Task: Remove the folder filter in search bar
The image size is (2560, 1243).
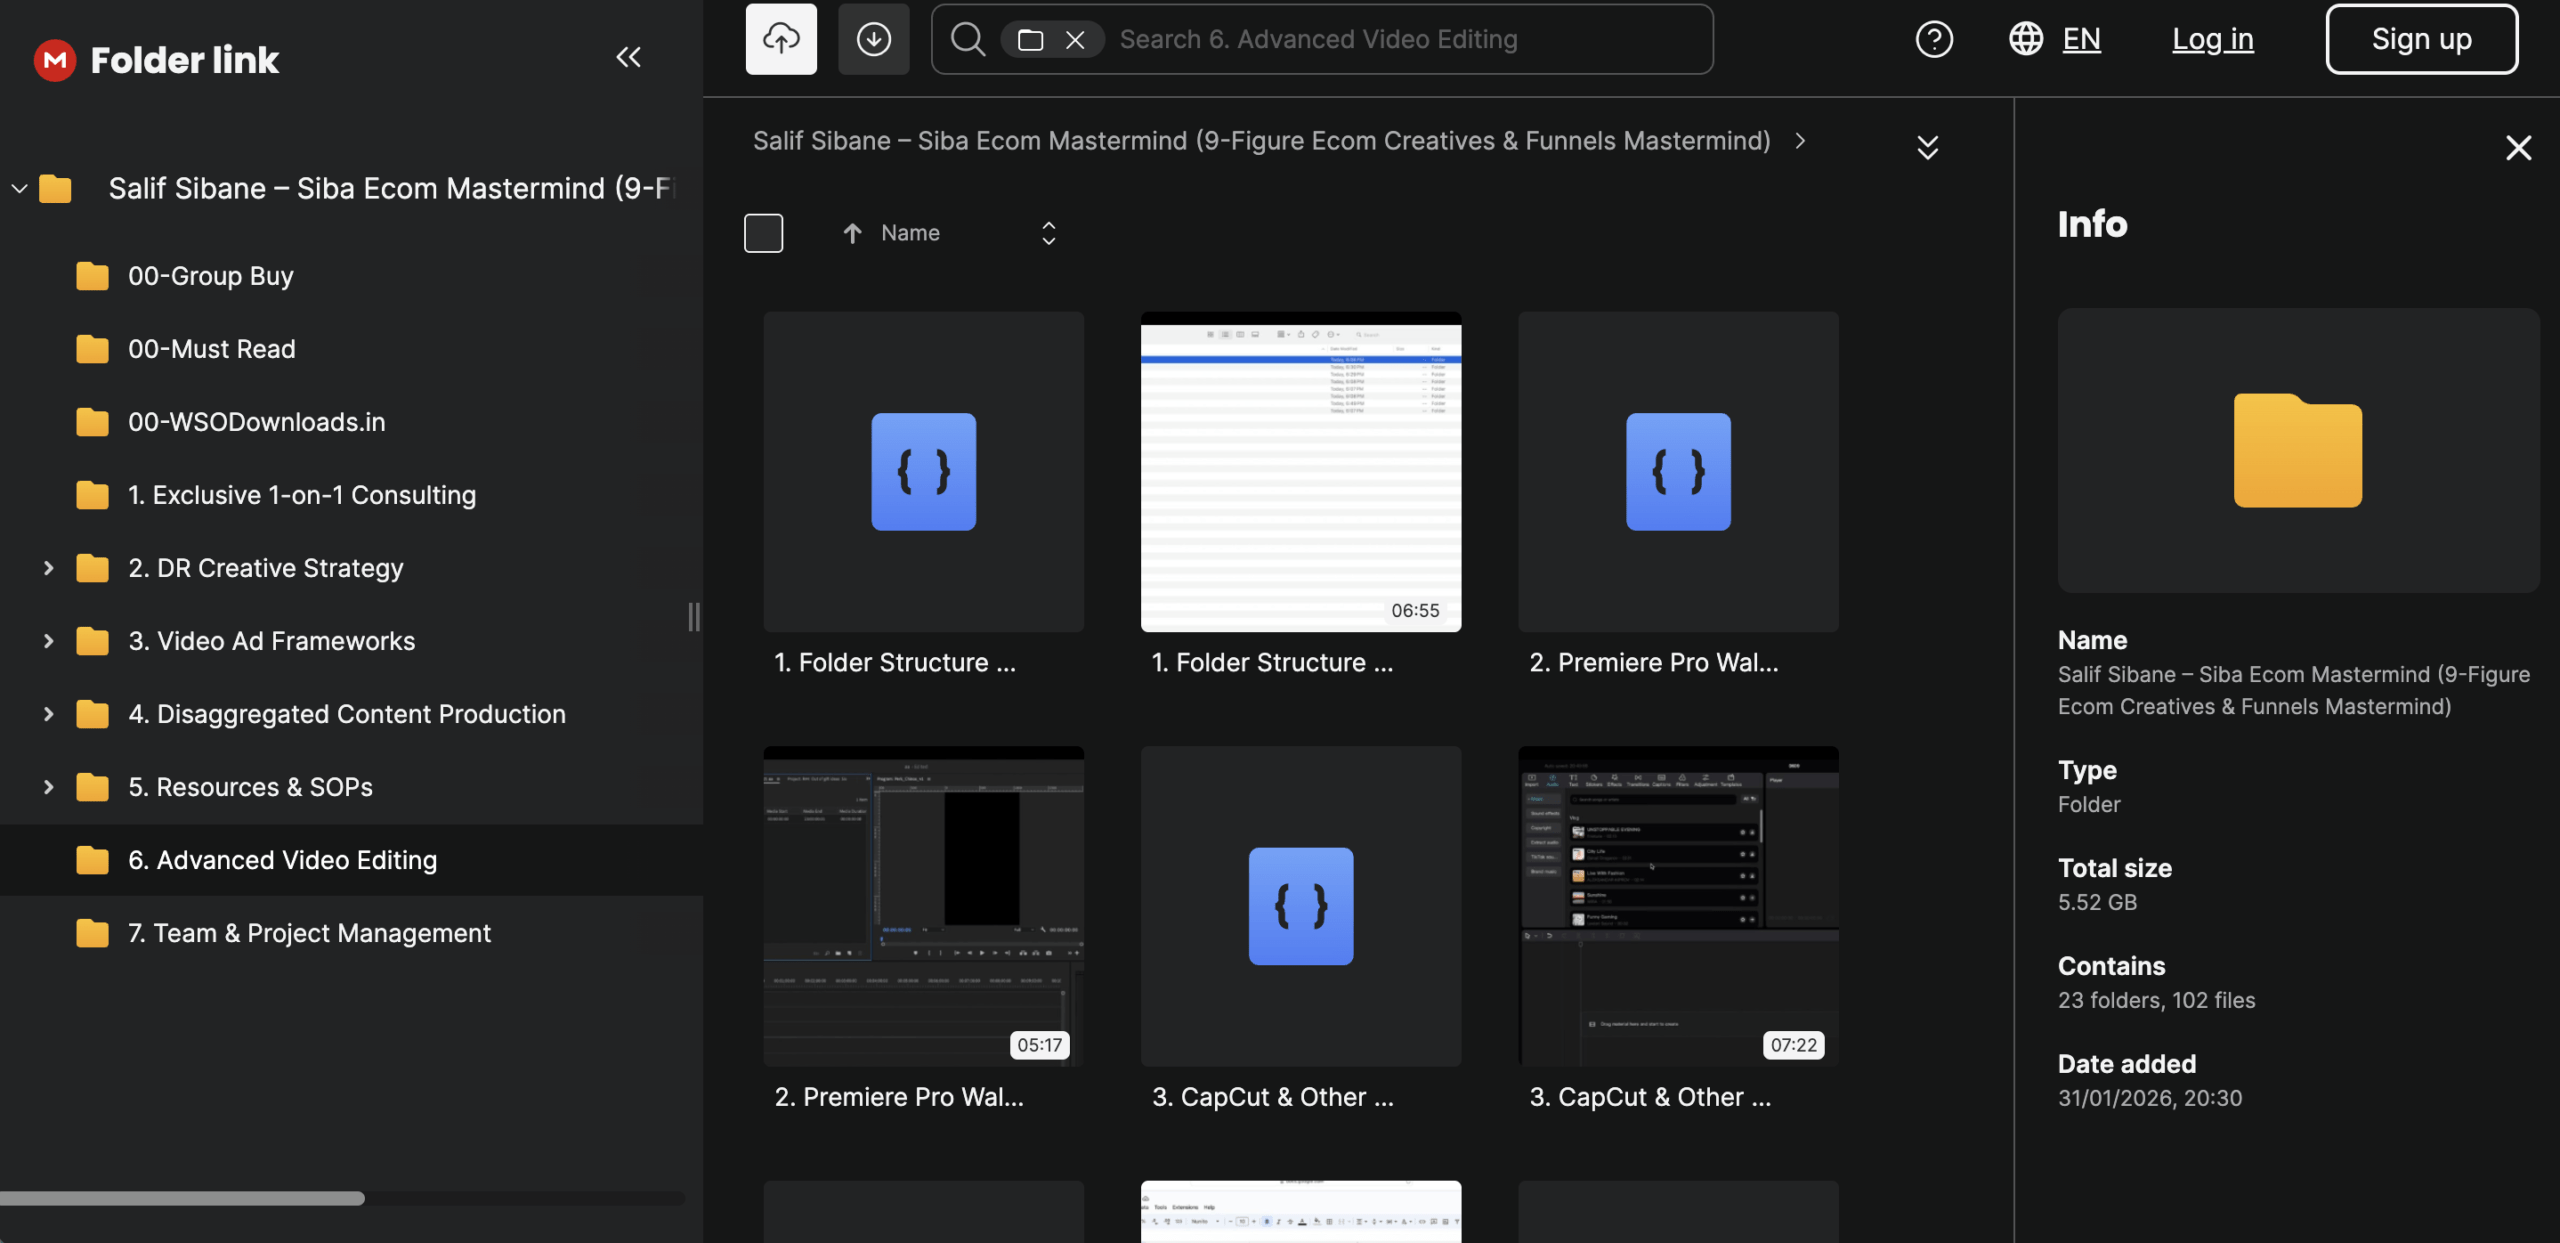Action: 1075,40
